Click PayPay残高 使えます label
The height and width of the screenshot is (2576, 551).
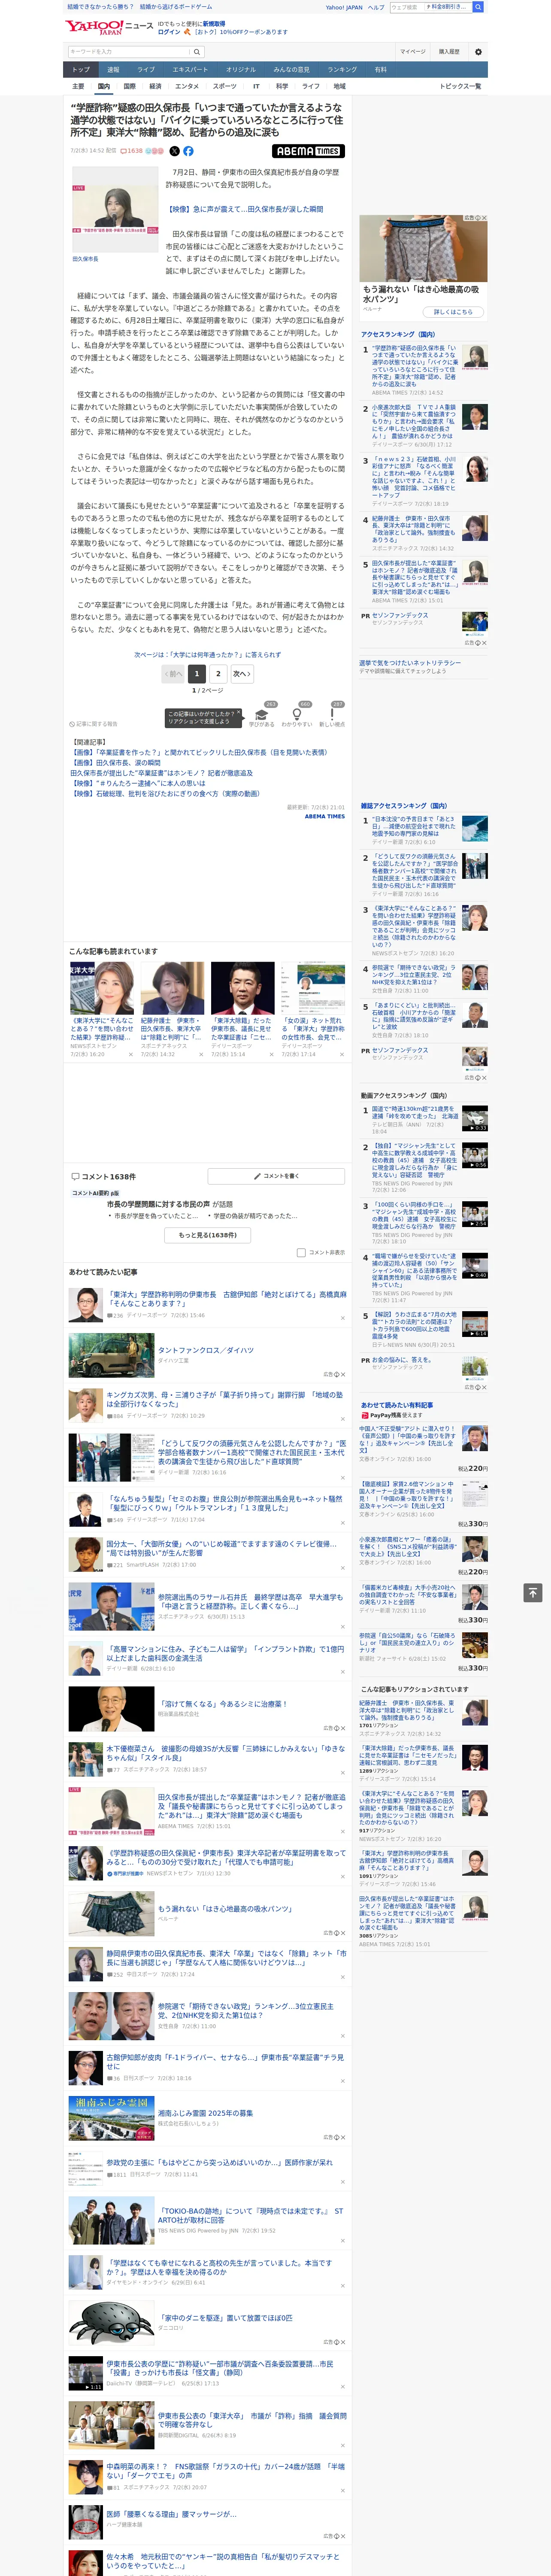(392, 1415)
